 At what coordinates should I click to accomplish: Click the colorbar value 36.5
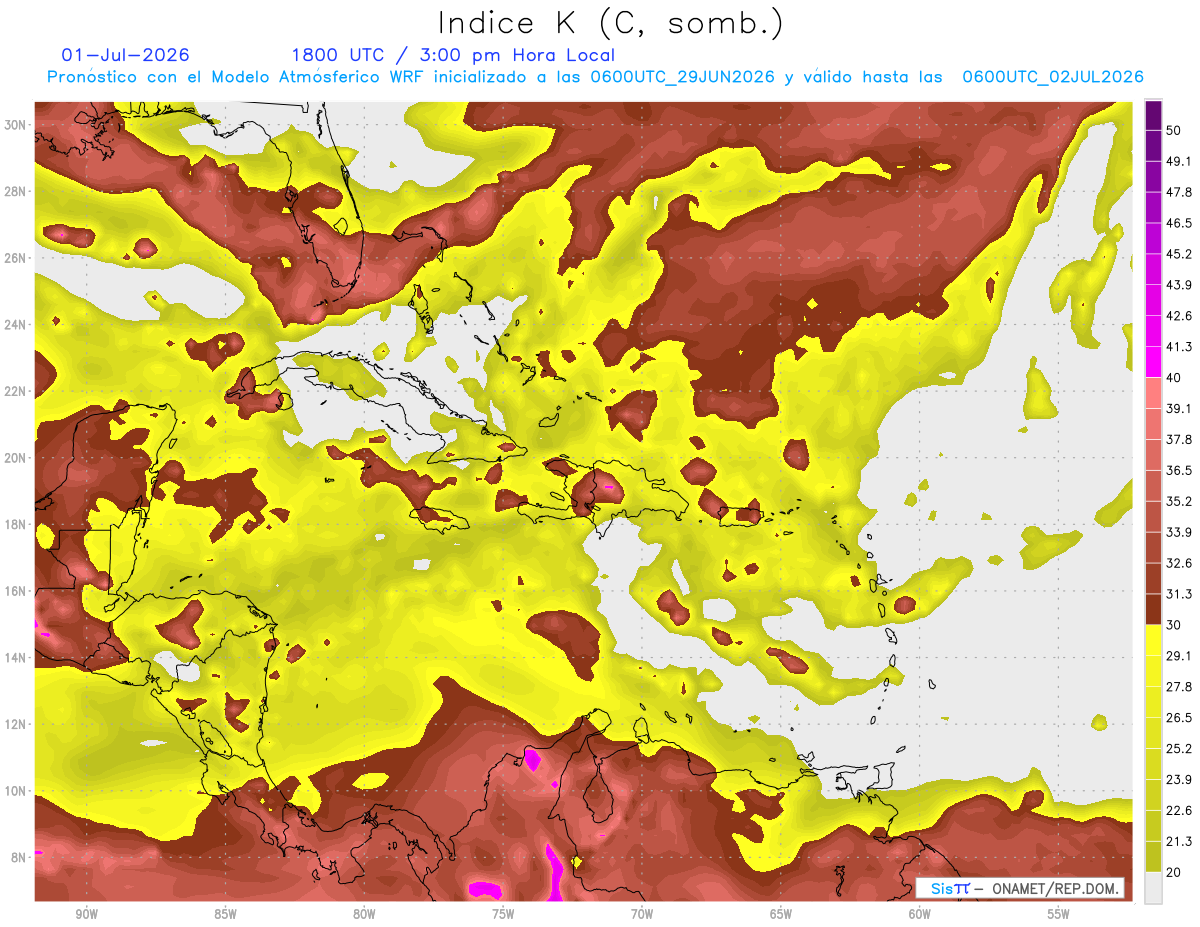(1178, 470)
